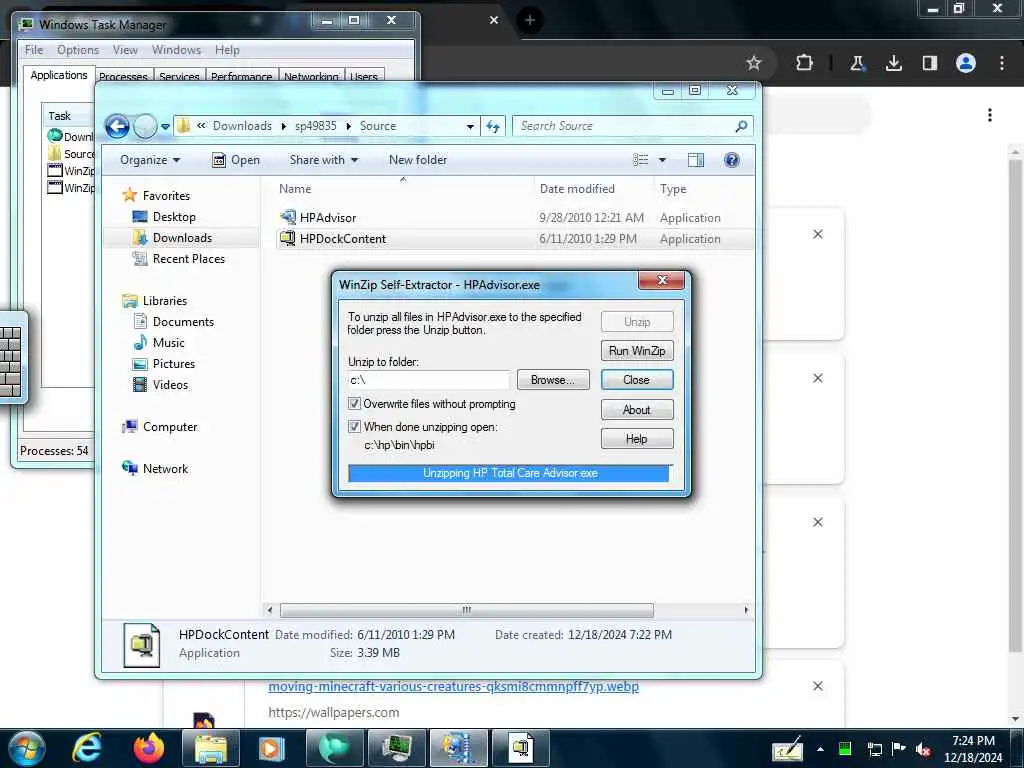Sort by the Date modified column header

[x=577, y=189]
